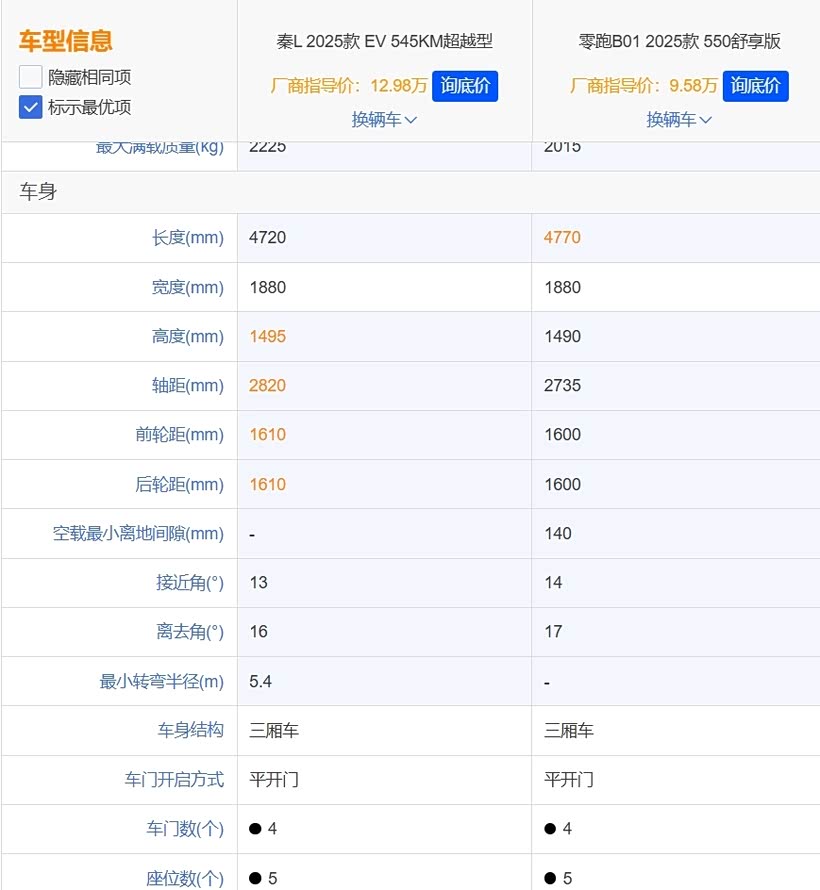Open the 秦L 2025款 EV 545KM超越型 title
Viewport: 820px width, 890px height.
pyautogui.click(x=384, y=42)
